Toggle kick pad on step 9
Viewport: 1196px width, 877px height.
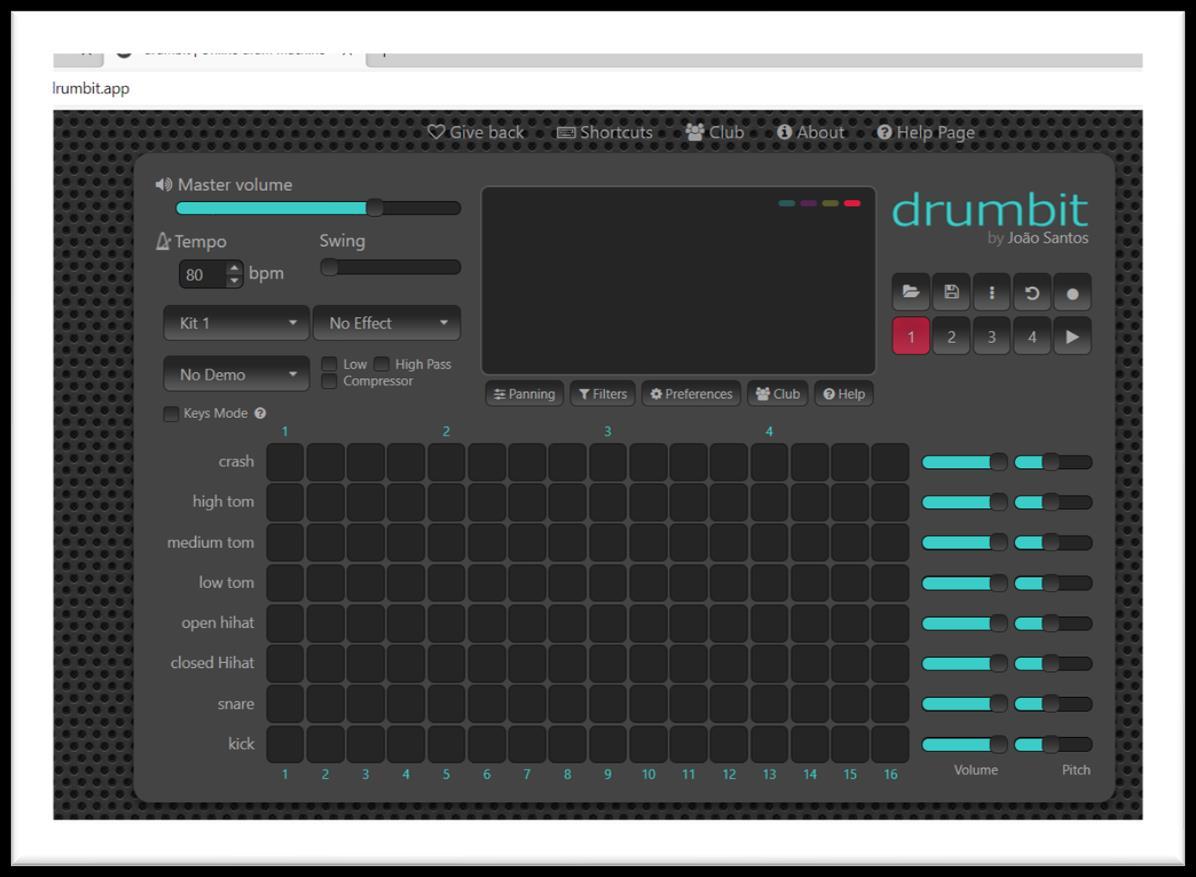[x=608, y=744]
